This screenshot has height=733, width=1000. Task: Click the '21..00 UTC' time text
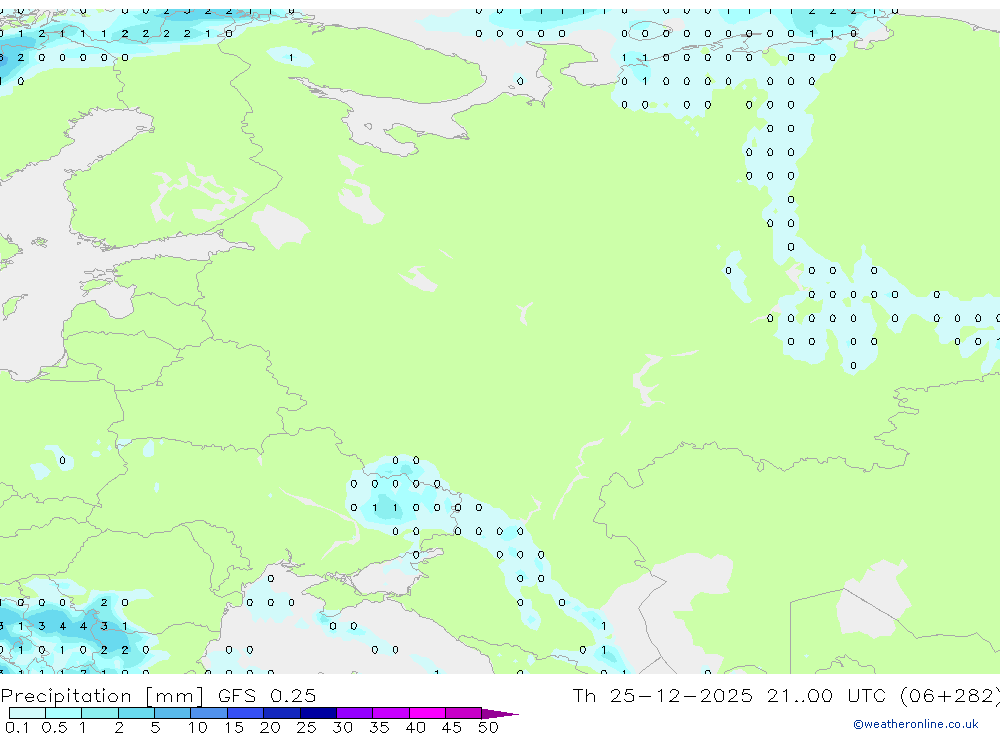pos(827,695)
